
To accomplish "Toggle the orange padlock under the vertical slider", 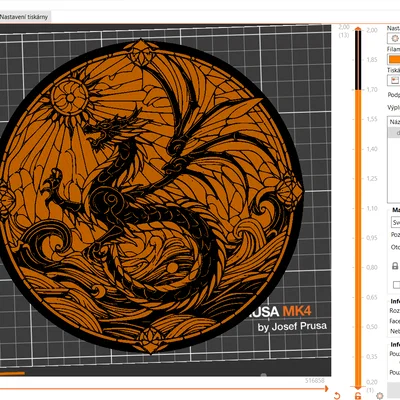I will click(358, 396).
